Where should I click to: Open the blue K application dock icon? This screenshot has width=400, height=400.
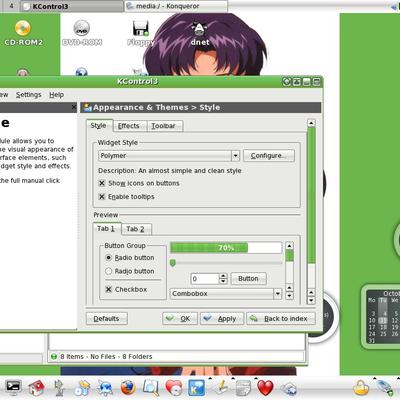196,388
